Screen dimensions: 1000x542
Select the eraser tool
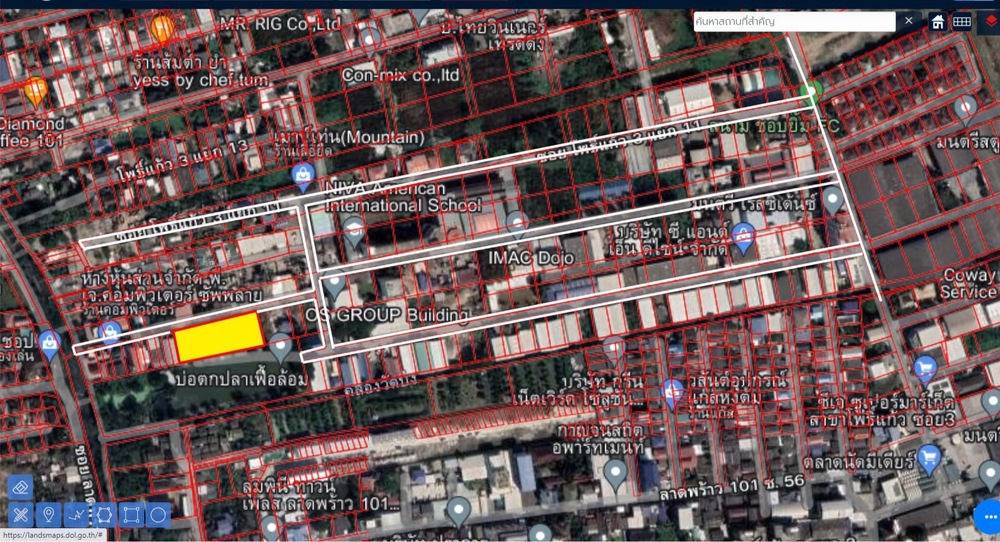21,487
